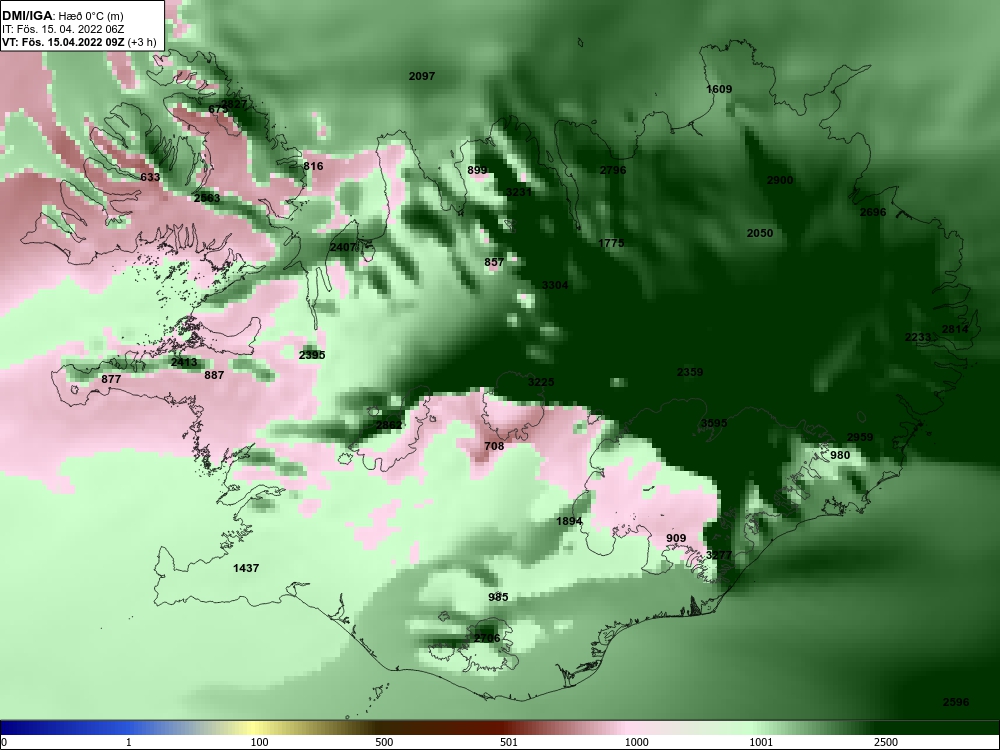Image resolution: width=1000 pixels, height=750 pixels.
Task: Click the 2395 map value
Action: tap(312, 355)
